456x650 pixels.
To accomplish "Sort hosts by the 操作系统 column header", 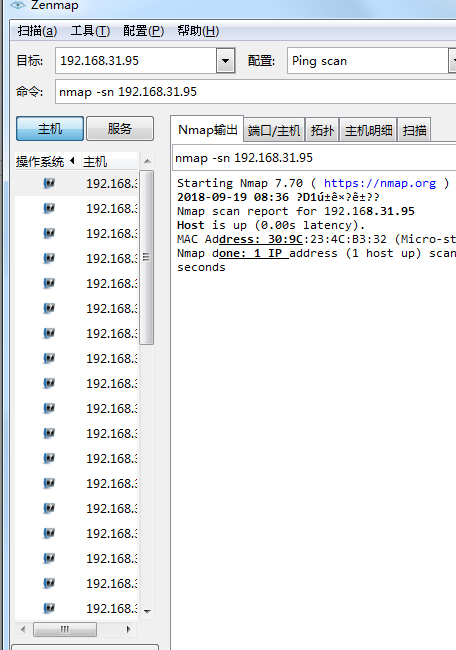I will pos(47,161).
